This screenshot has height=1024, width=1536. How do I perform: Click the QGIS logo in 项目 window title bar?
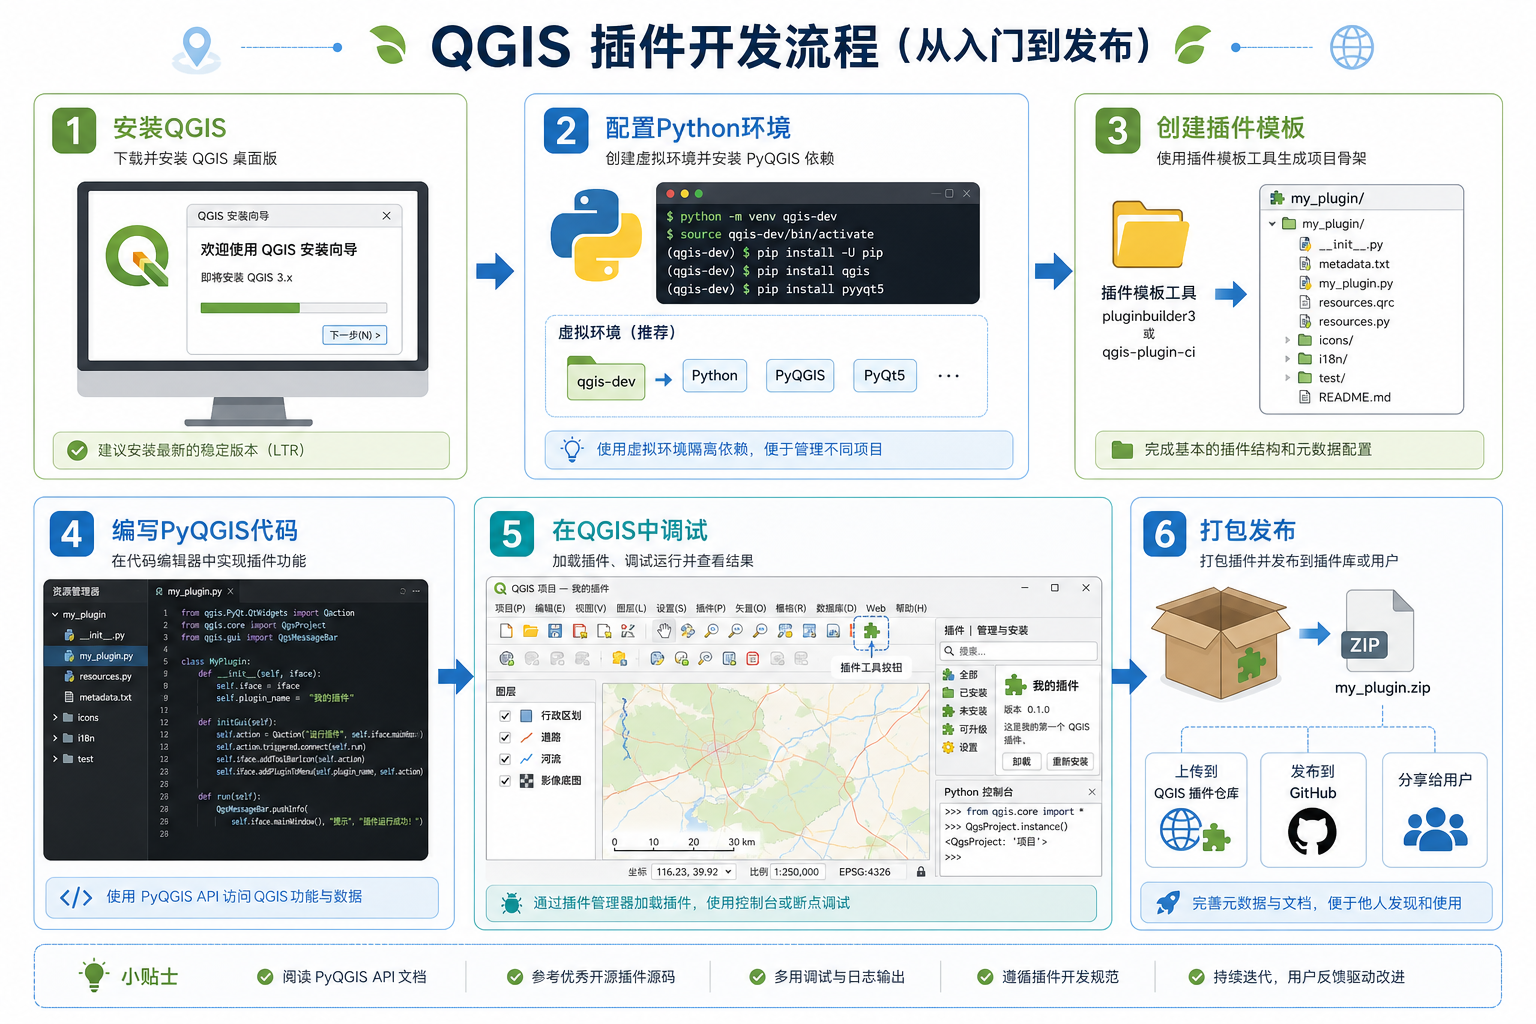(501, 588)
